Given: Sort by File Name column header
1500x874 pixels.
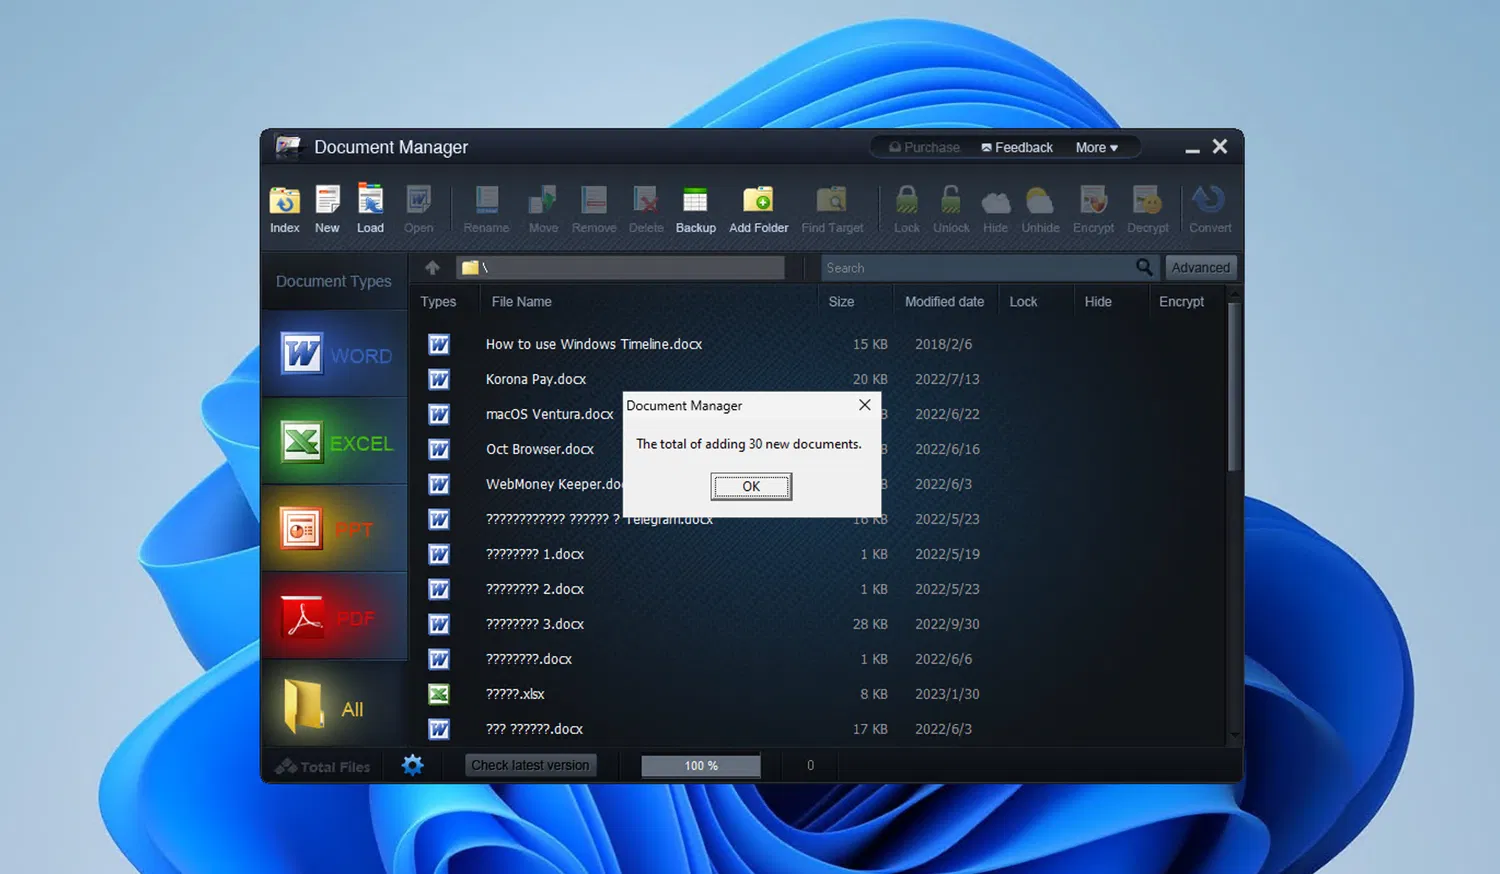Looking at the screenshot, I should pyautogui.click(x=521, y=301).
